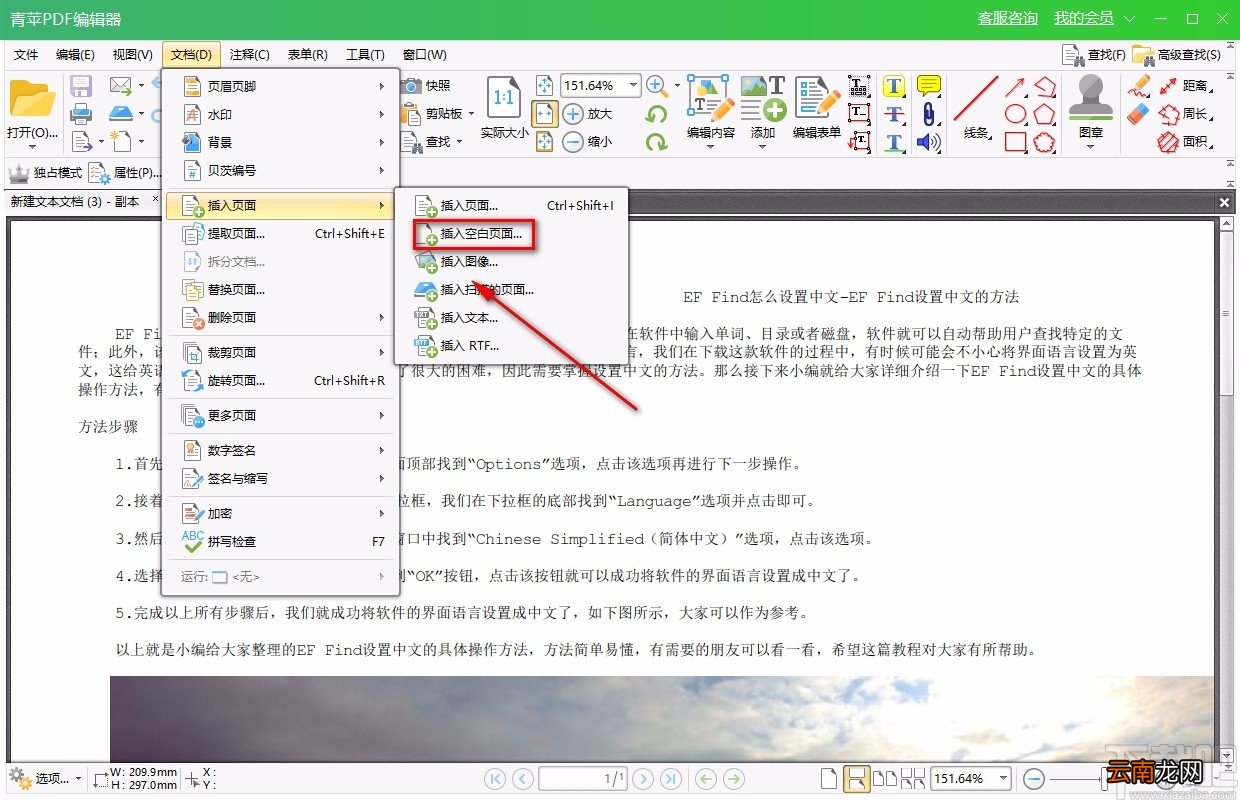Select the Sound speaker annotation tool
1240x800 pixels.
pyautogui.click(x=929, y=142)
